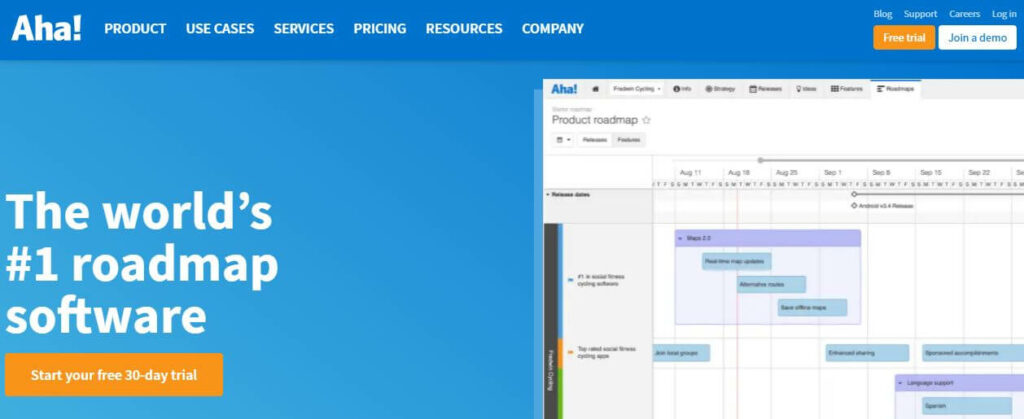The image size is (1024, 419).
Task: Select the Roadmaps tab
Action: (895, 89)
